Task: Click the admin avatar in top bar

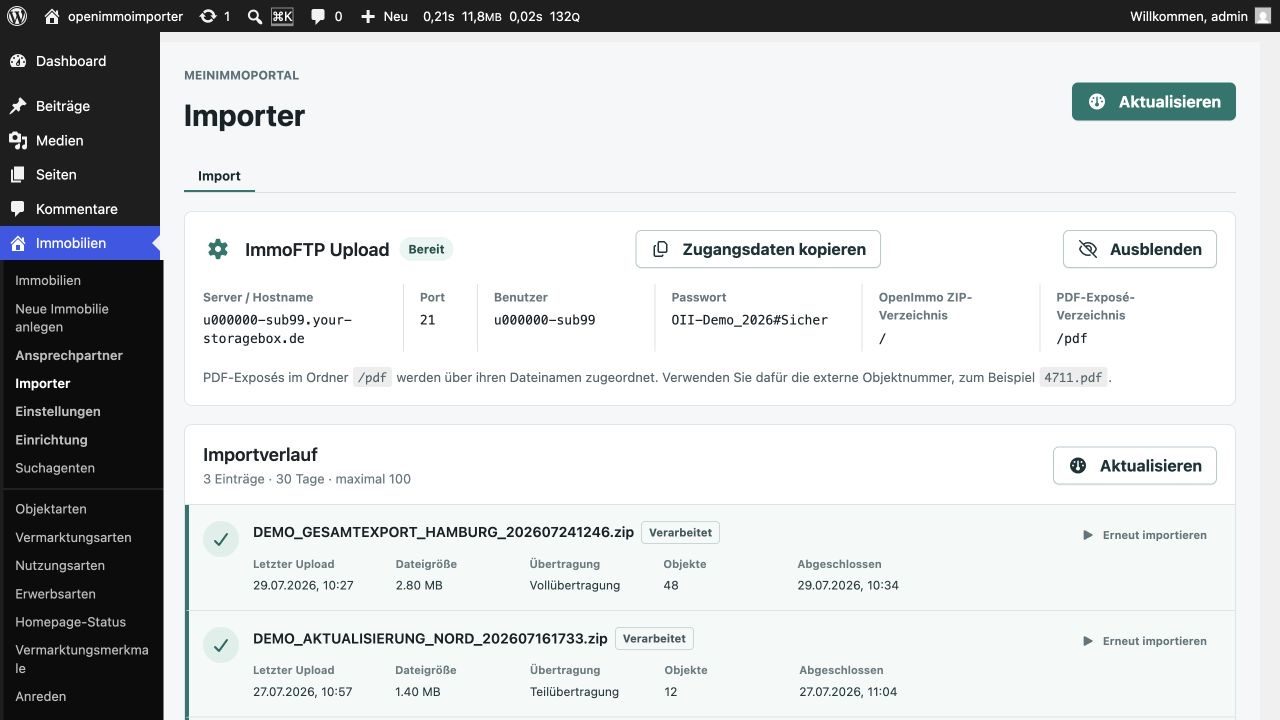Action: (x=1263, y=16)
